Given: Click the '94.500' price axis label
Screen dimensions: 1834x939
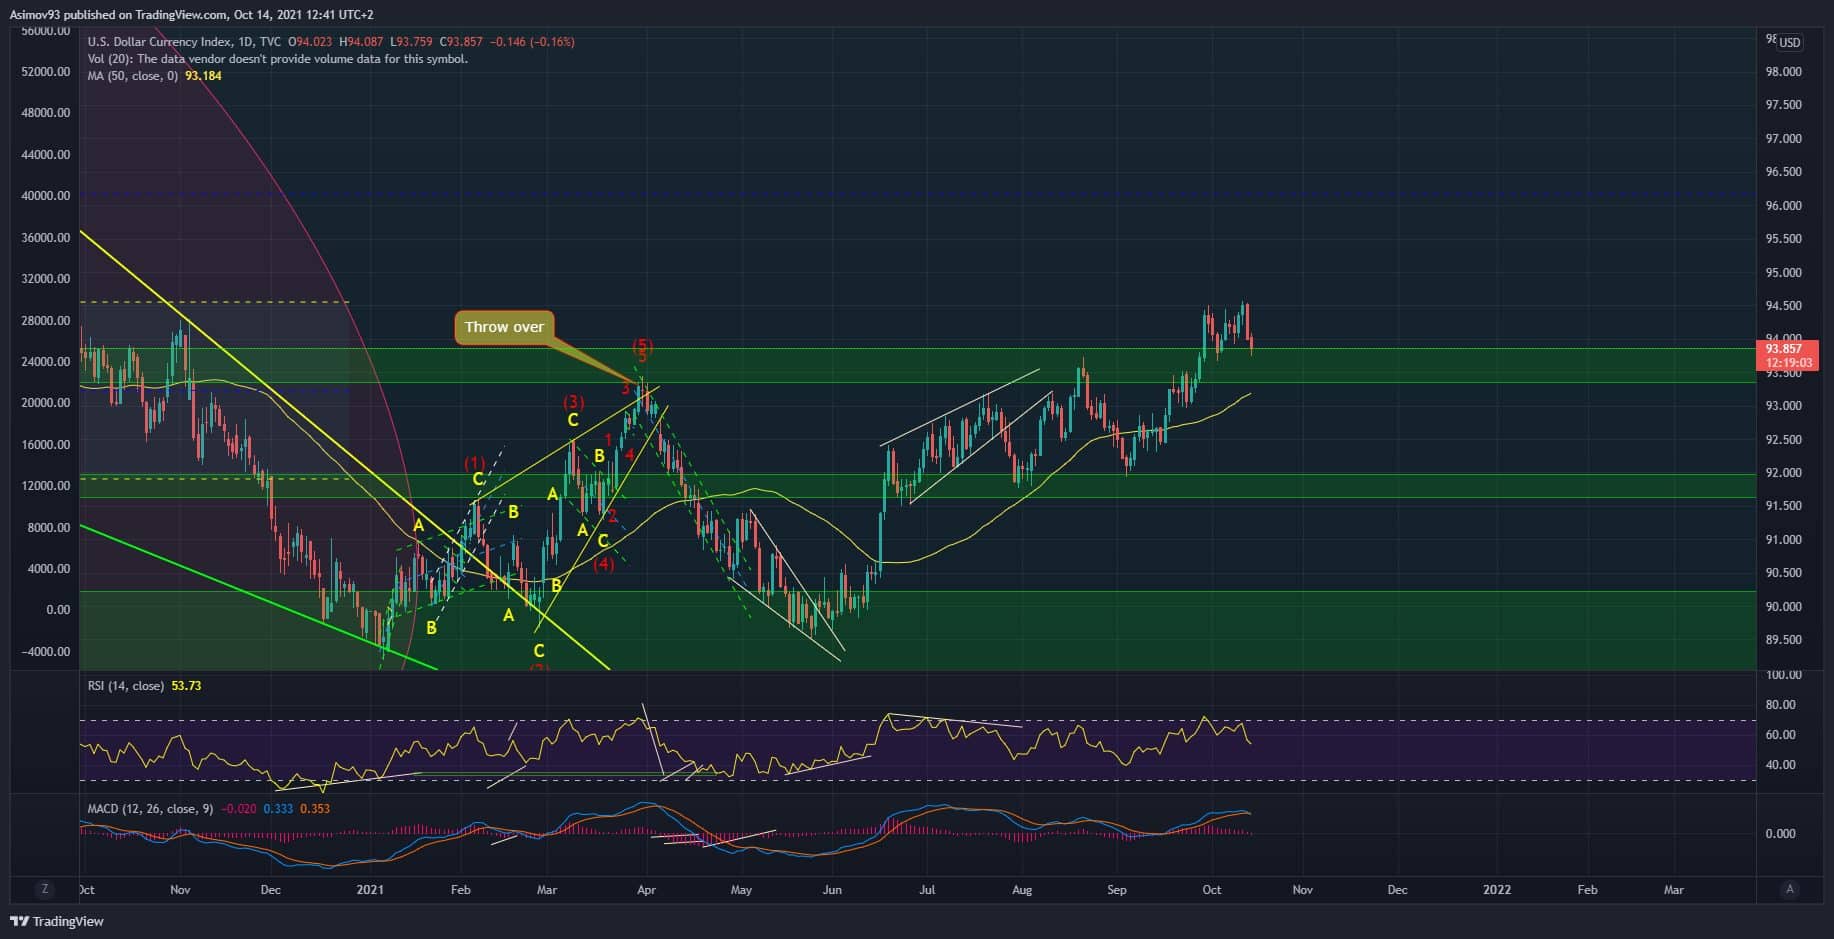Looking at the screenshot, I should click(1784, 306).
